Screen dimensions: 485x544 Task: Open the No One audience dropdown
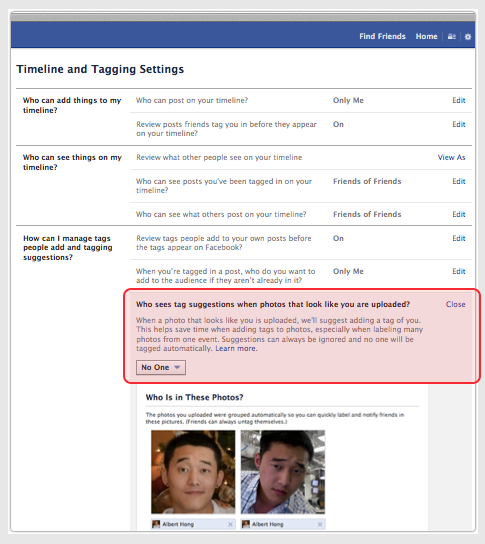(x=161, y=367)
